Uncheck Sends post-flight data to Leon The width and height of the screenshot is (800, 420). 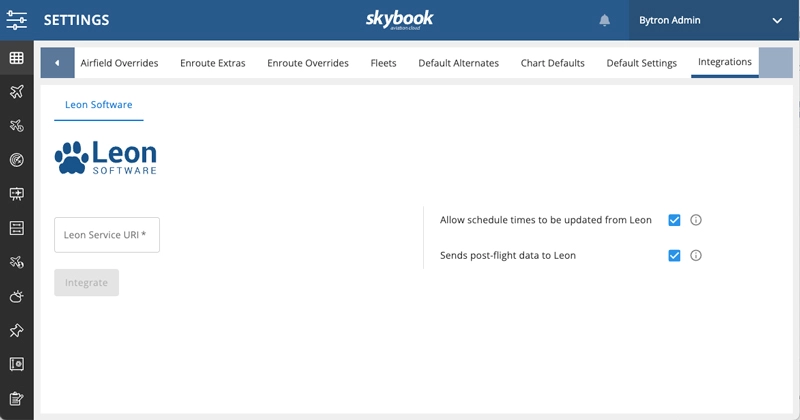(674, 255)
